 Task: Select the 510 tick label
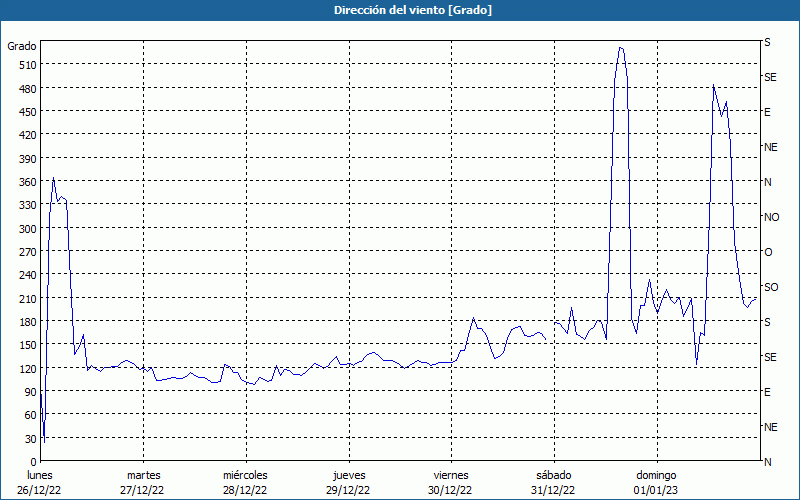28,65
